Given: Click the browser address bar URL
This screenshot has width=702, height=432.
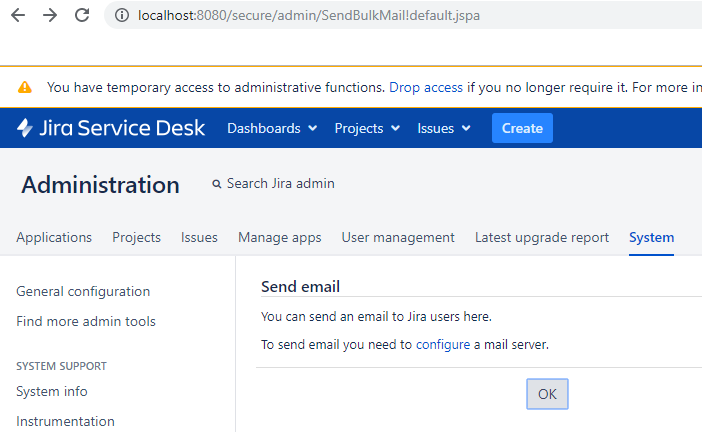Looking at the screenshot, I should (308, 15).
